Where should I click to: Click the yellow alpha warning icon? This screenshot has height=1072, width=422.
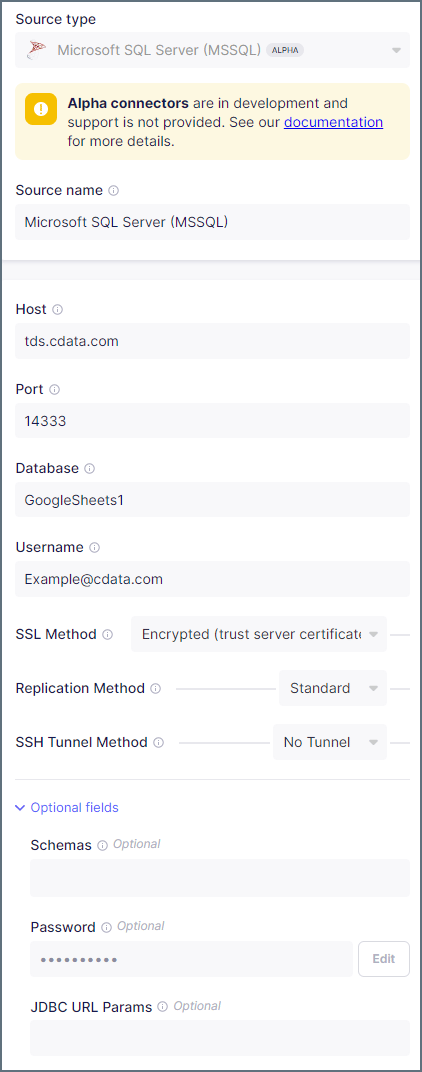(x=41, y=109)
